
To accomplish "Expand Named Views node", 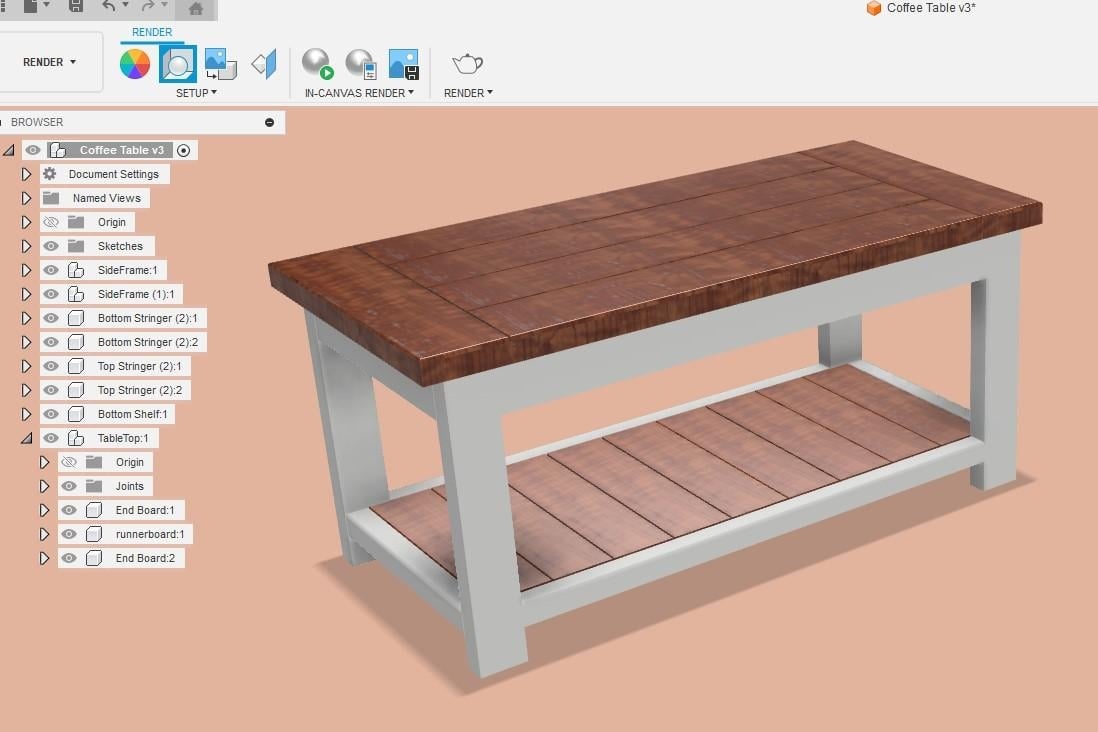I will tap(26, 198).
